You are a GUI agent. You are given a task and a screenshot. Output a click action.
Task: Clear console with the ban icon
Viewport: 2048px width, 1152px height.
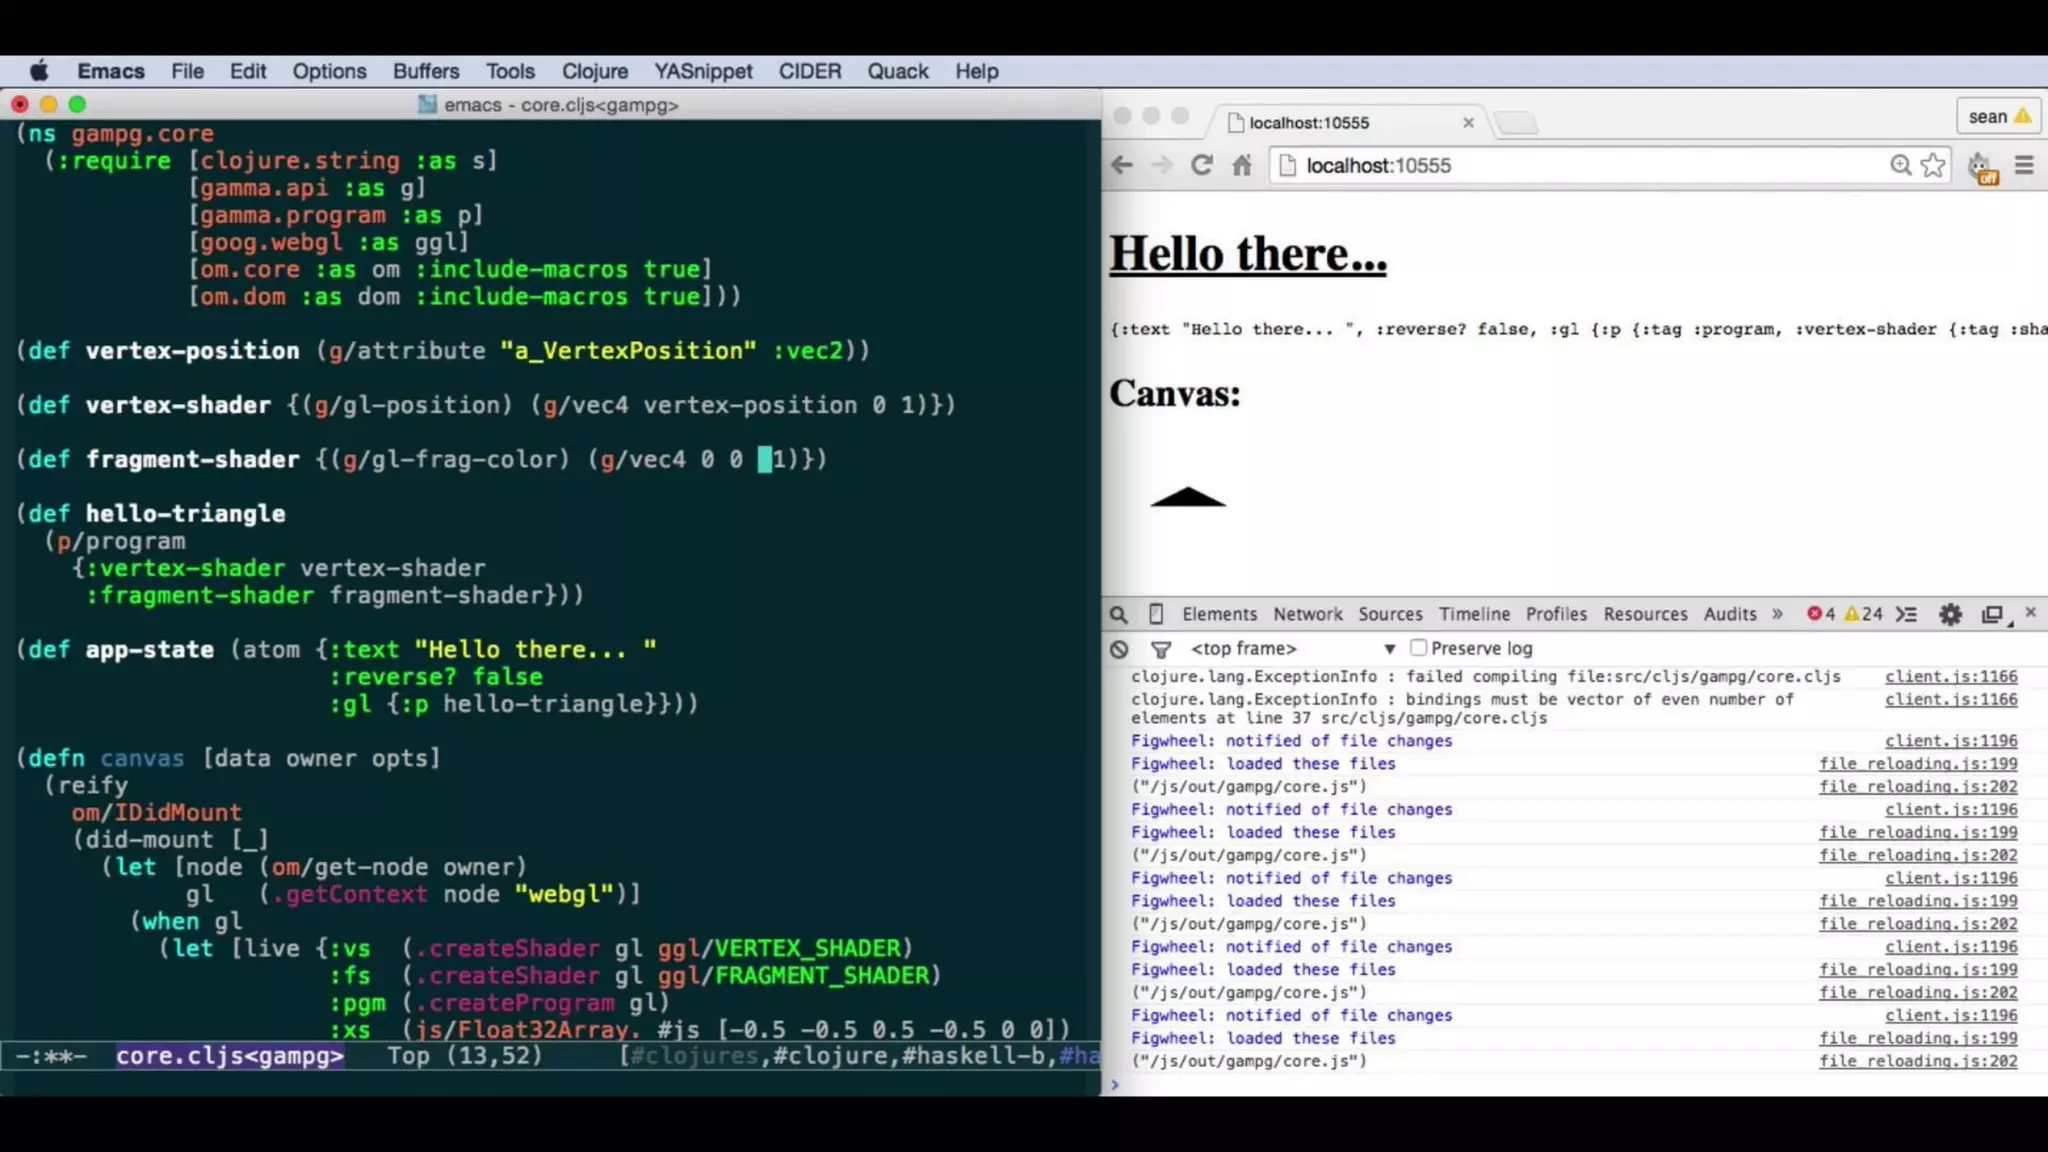tap(1119, 649)
